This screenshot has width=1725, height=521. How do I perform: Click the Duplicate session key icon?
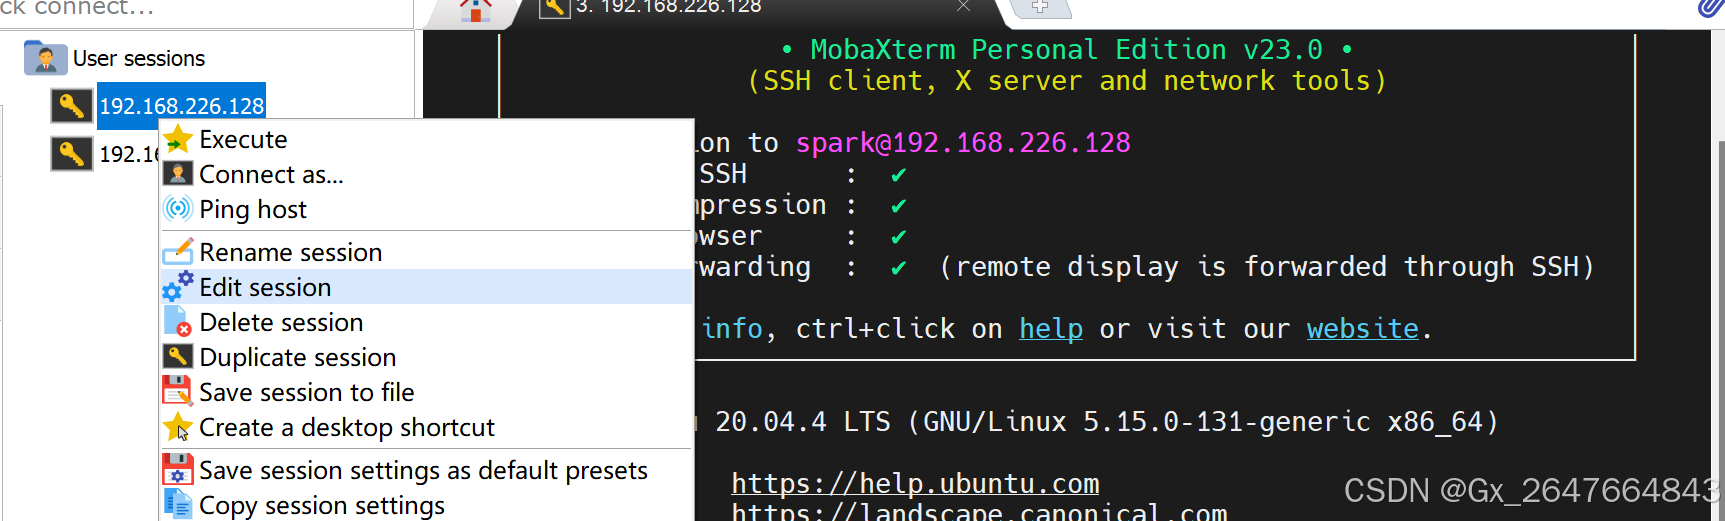coord(178,356)
